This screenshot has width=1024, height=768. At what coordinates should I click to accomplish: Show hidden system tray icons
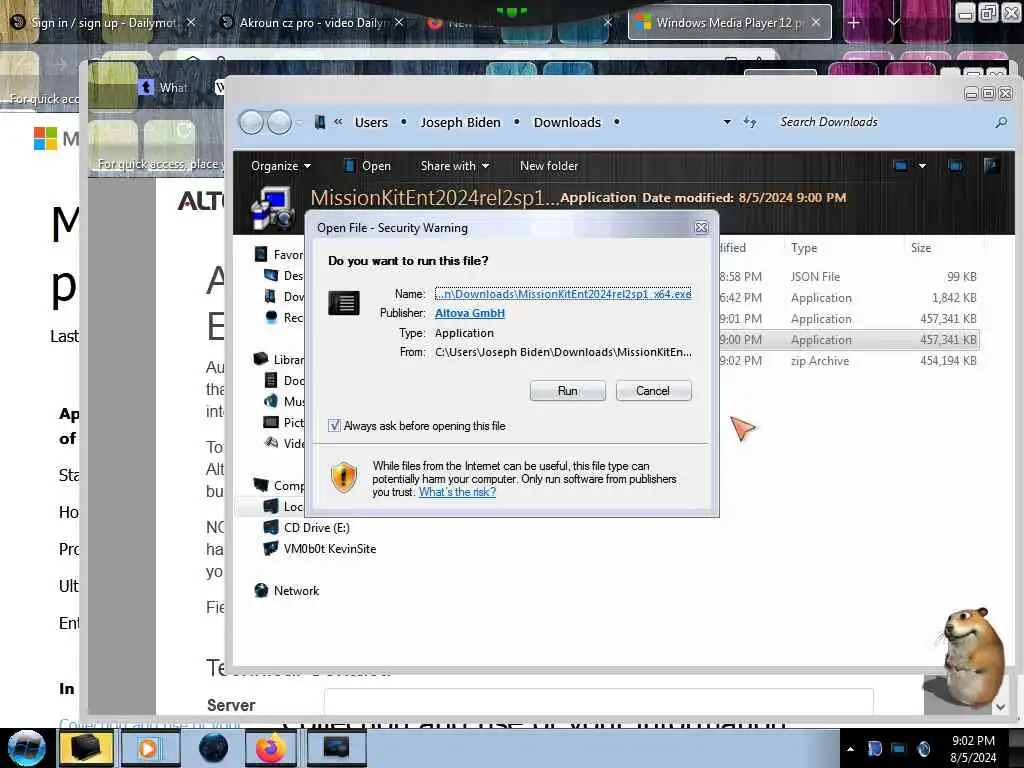[x=850, y=749]
